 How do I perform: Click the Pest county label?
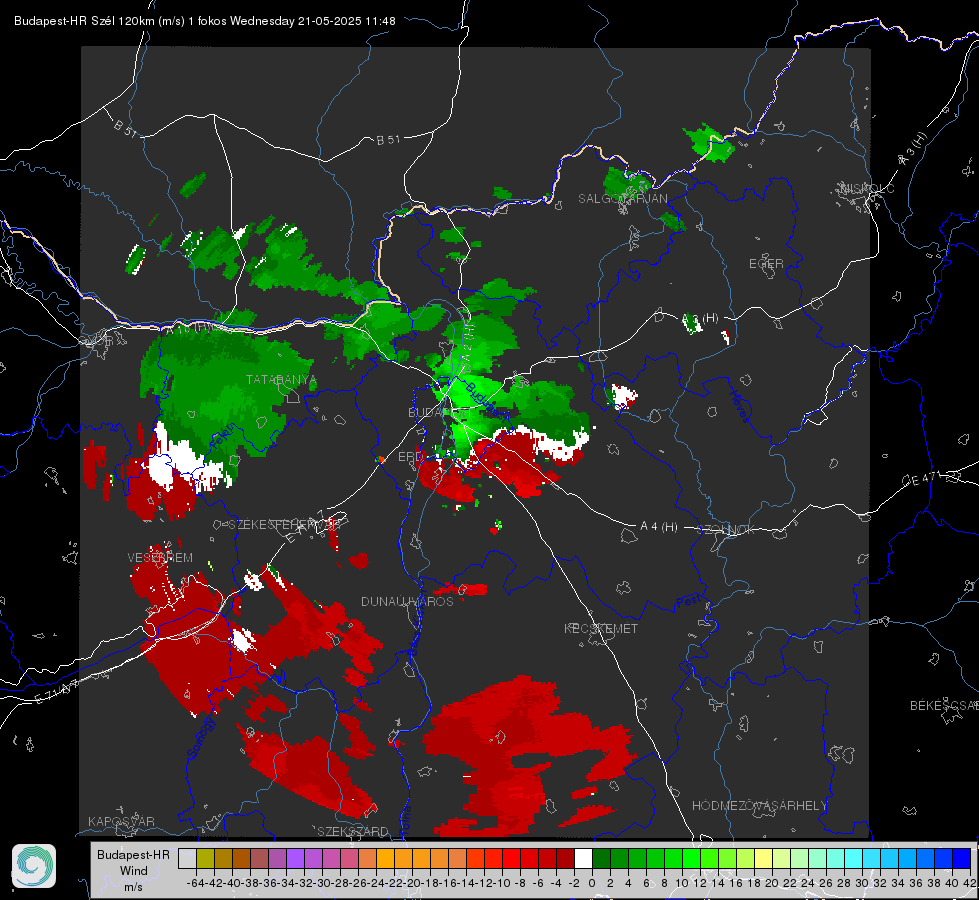click(689, 602)
